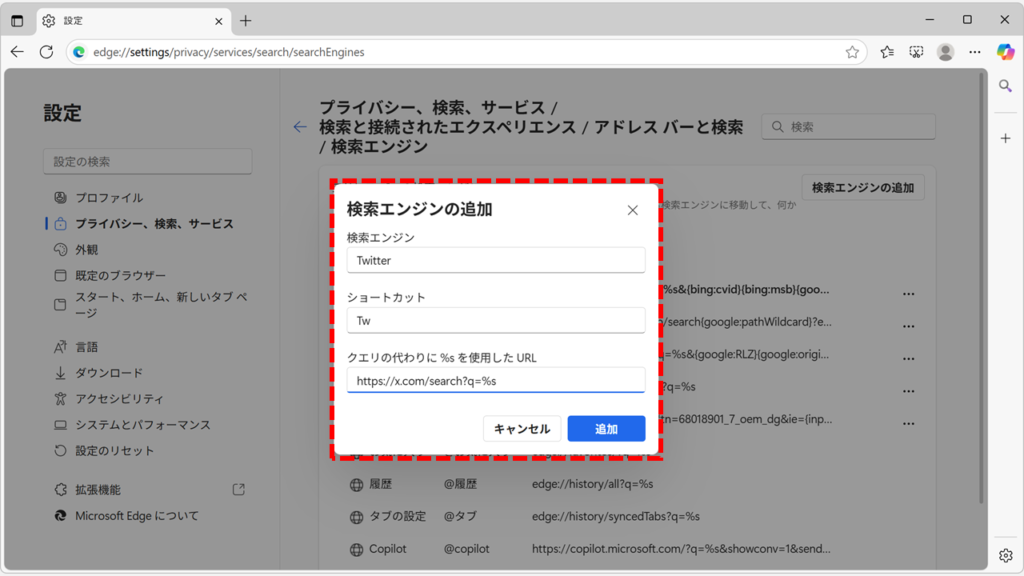
Task: Click the 設定の検索 search box
Action: (148, 161)
